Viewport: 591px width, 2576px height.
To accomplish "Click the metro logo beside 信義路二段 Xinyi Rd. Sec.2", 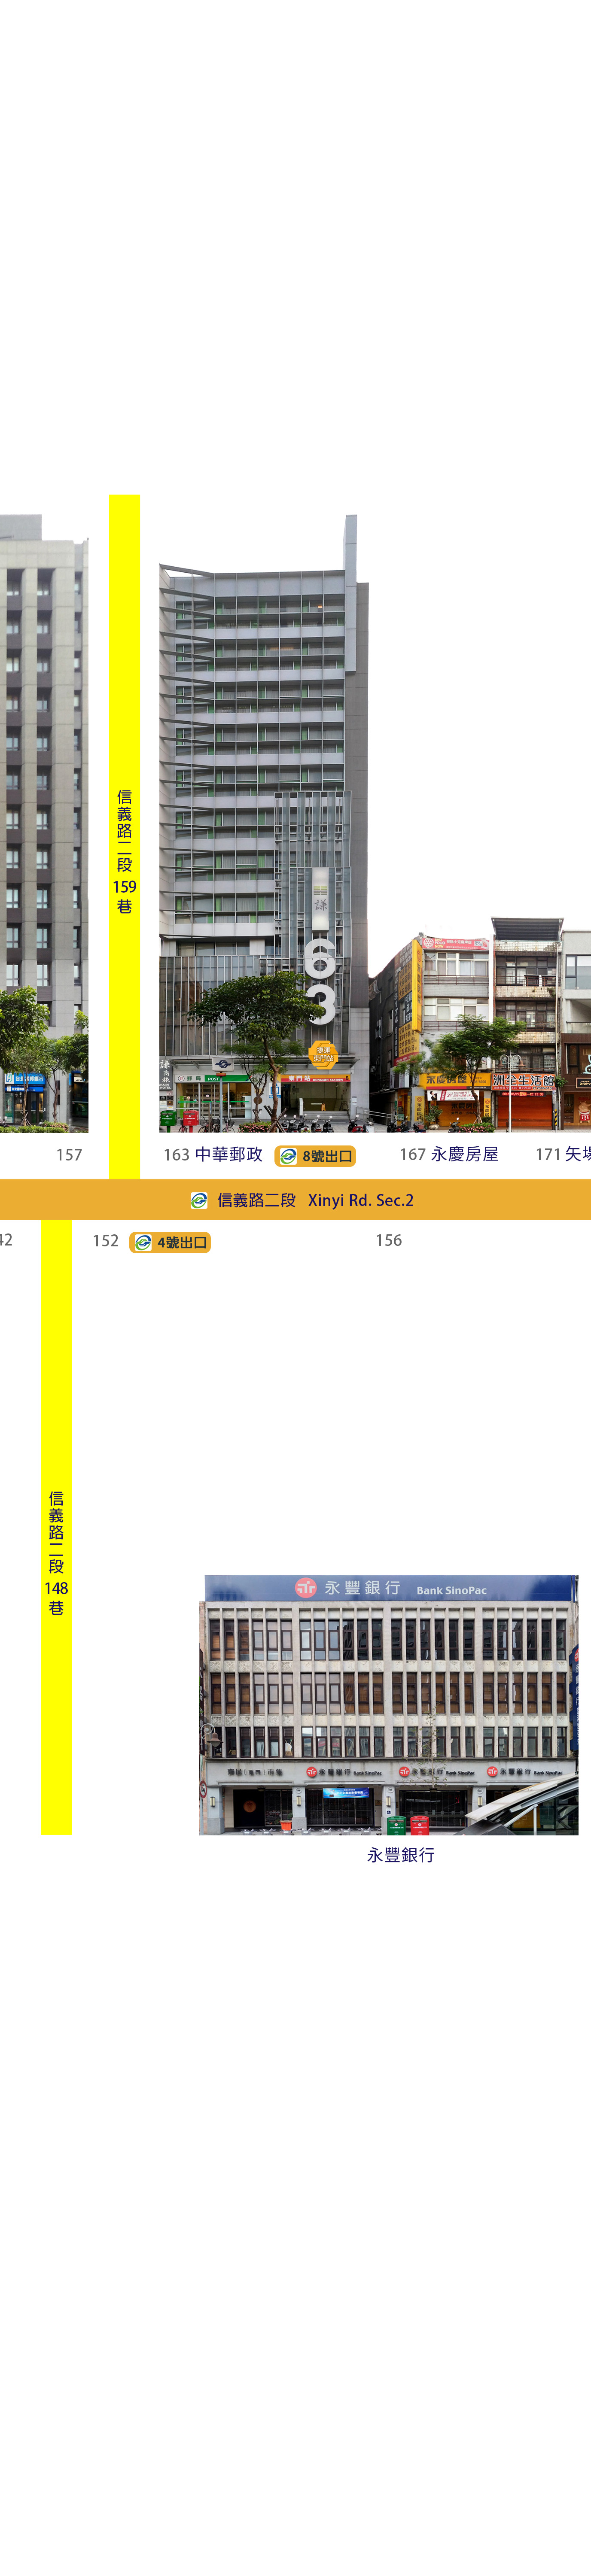I will point(199,1200).
